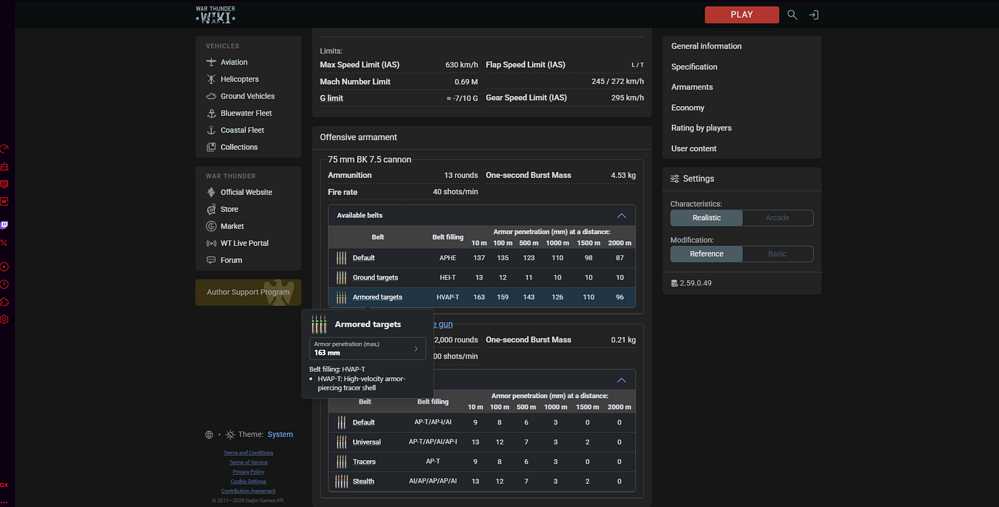Go to Armaments section

tap(692, 87)
